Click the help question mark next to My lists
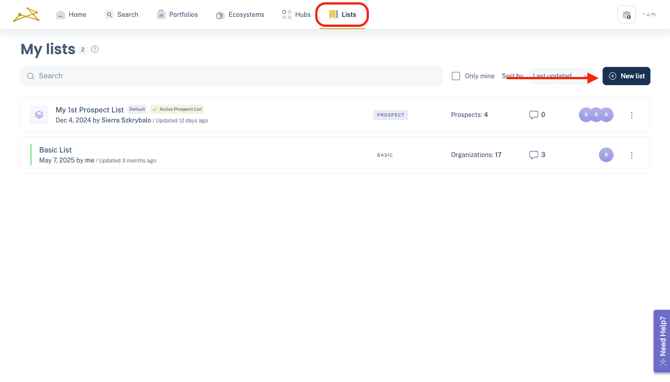Image resolution: width=670 pixels, height=382 pixels. click(95, 50)
